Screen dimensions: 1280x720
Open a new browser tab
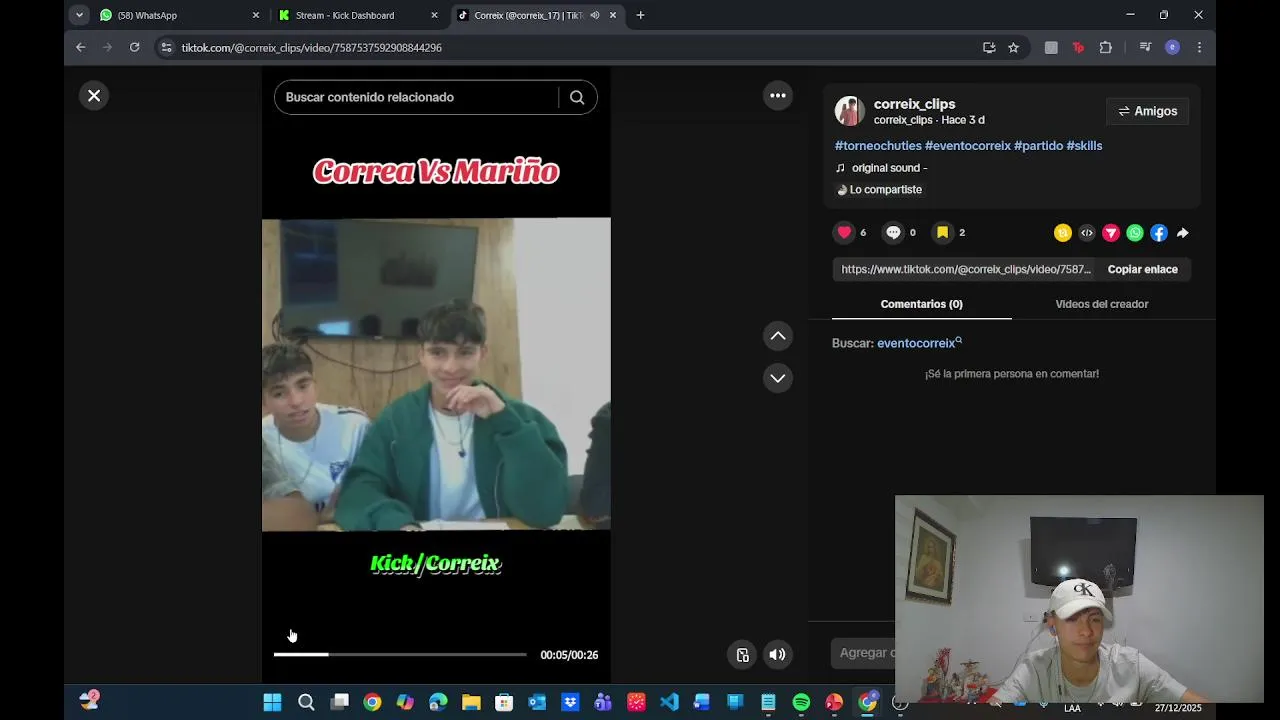coord(640,15)
